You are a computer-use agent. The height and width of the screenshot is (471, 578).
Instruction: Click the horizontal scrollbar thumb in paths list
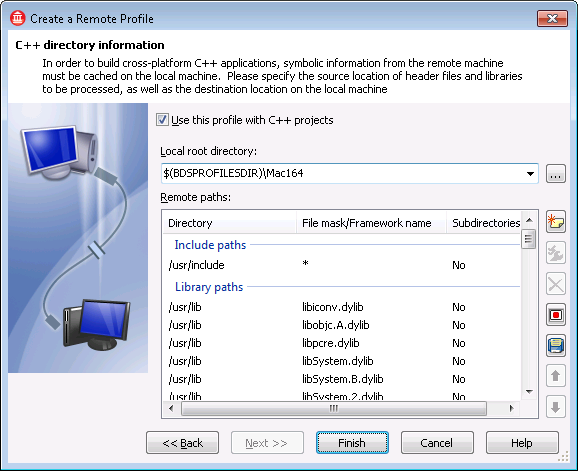click(334, 408)
